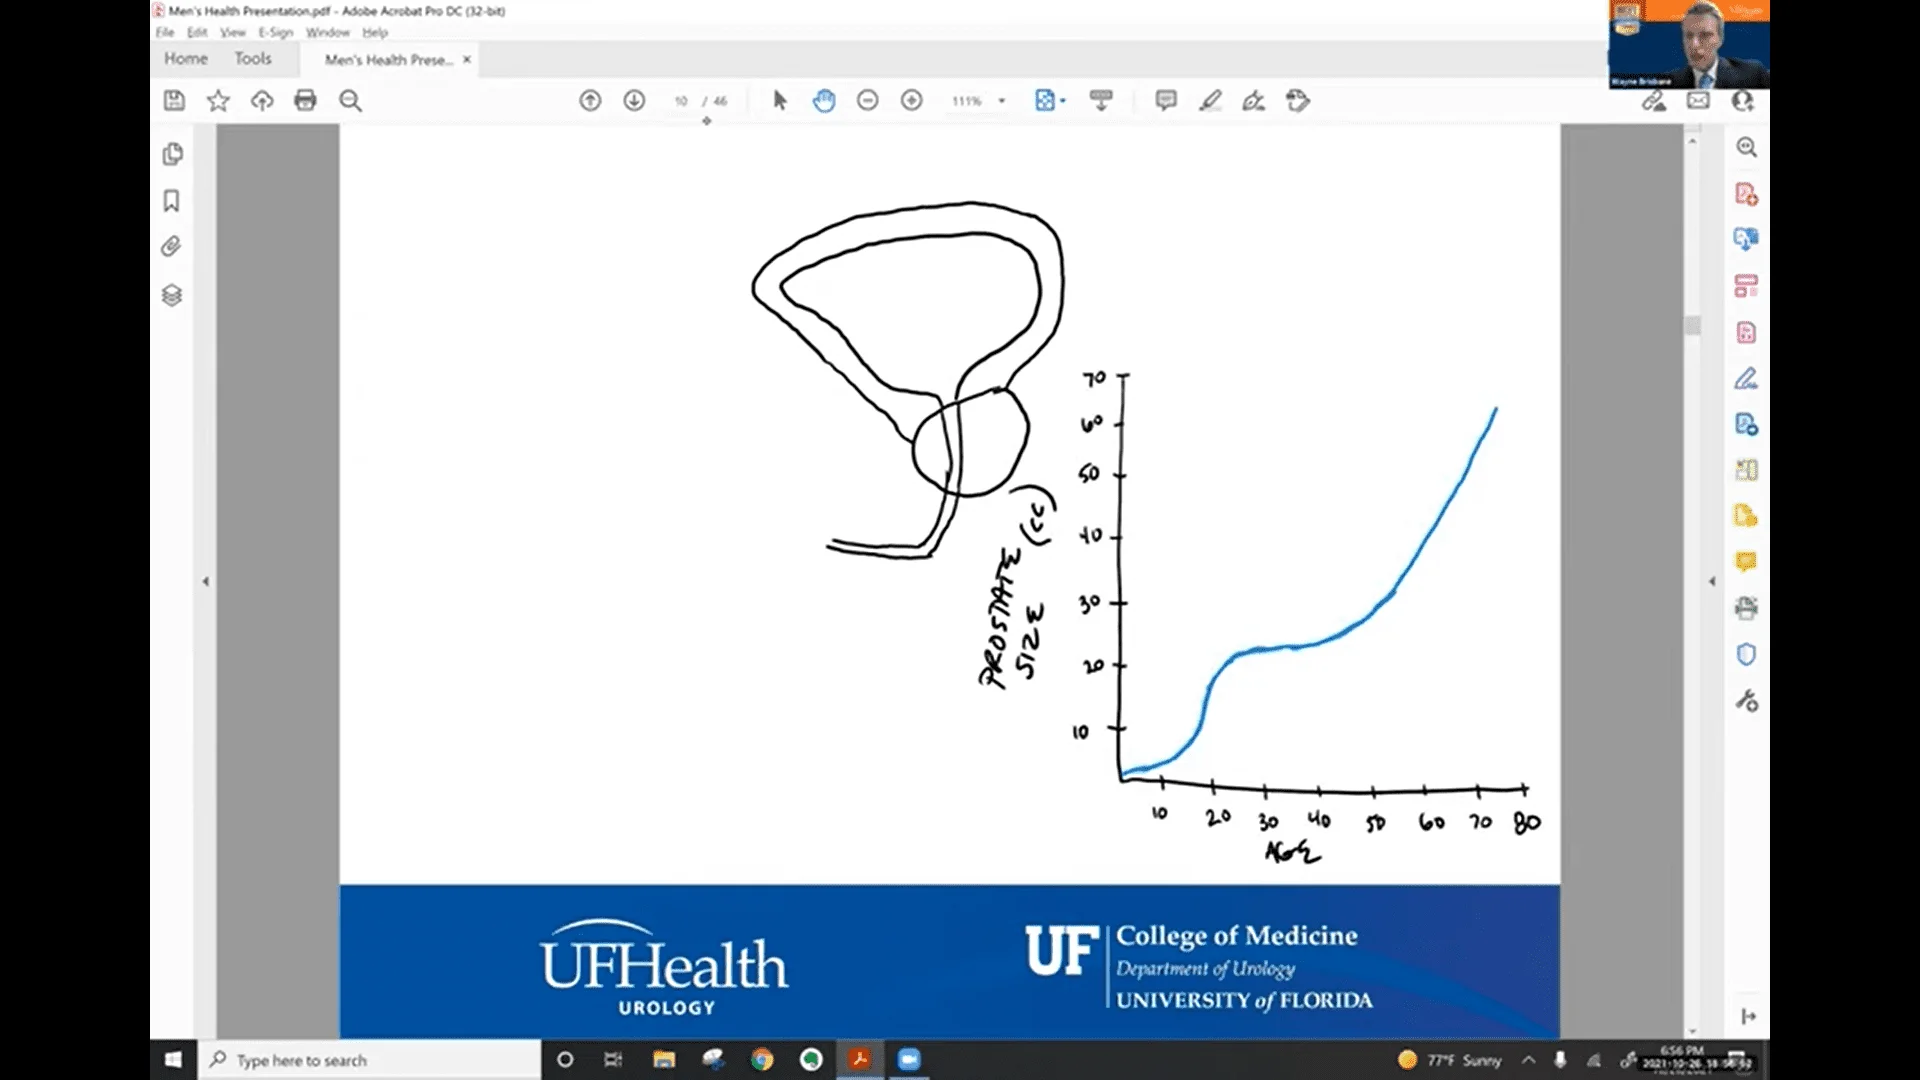
Task: Open the bookmarks panel
Action: click(172, 201)
